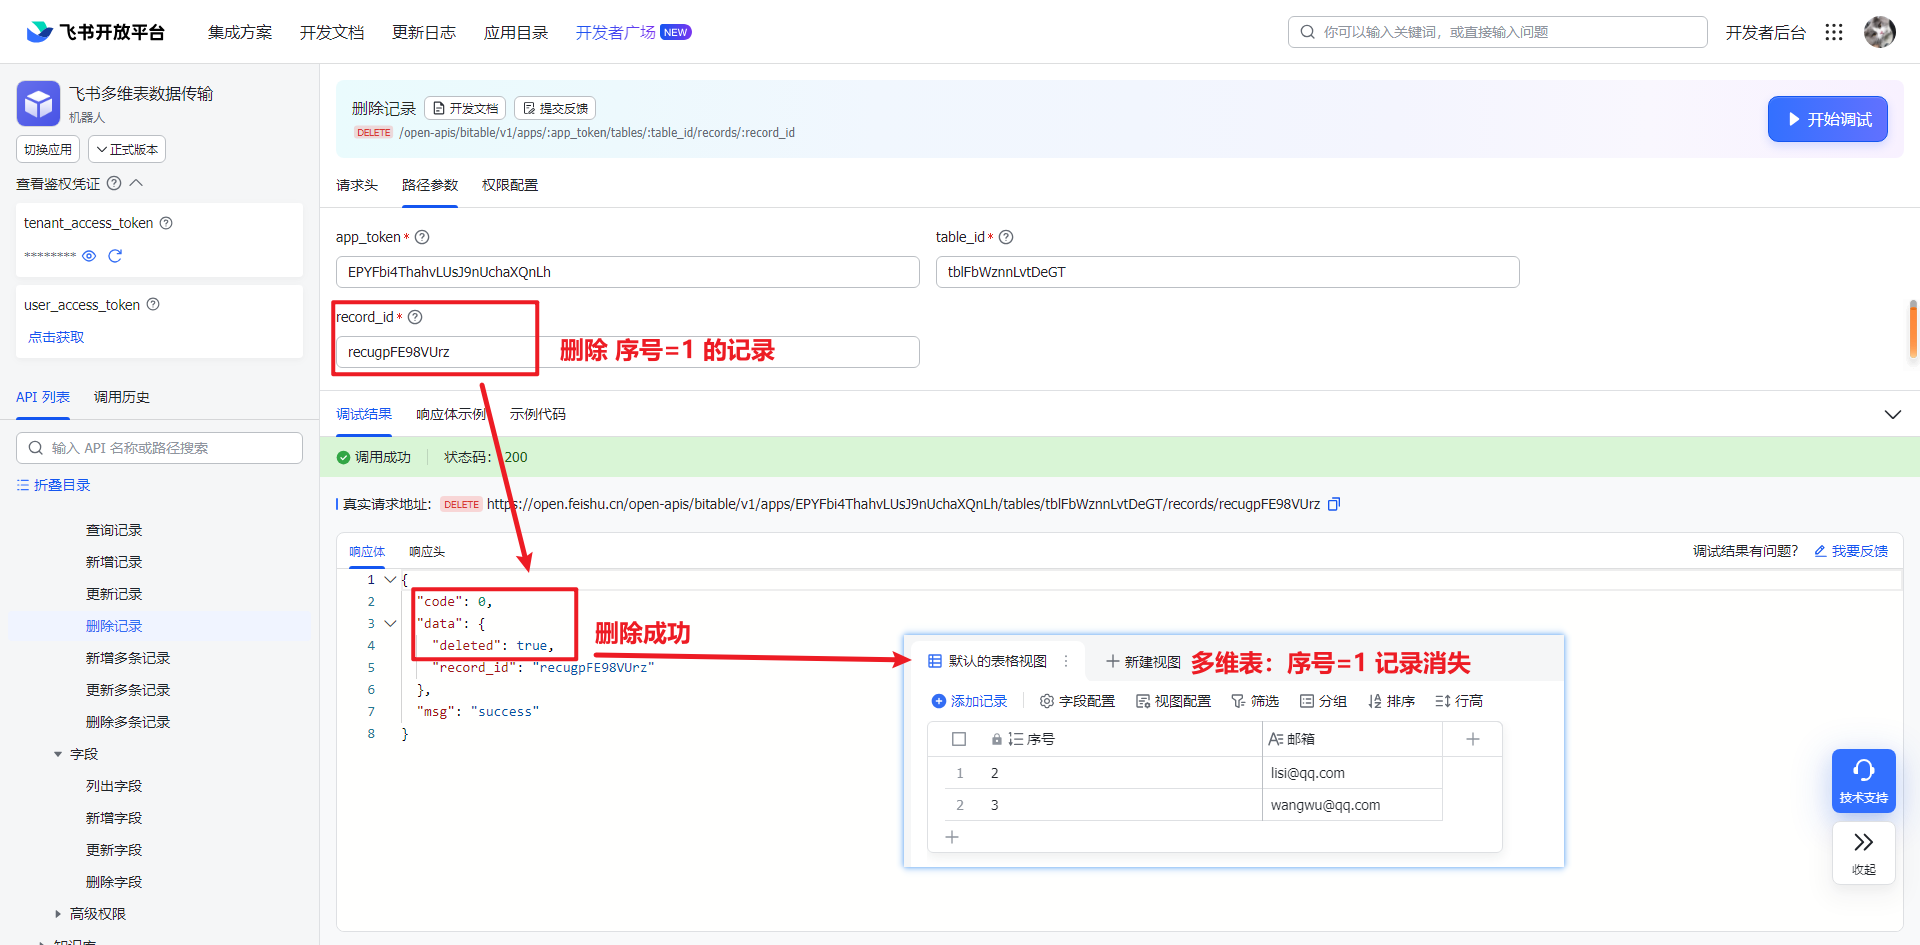Click the lisi@qq.com cell
The height and width of the screenshot is (945, 1920).
[x=1351, y=773]
